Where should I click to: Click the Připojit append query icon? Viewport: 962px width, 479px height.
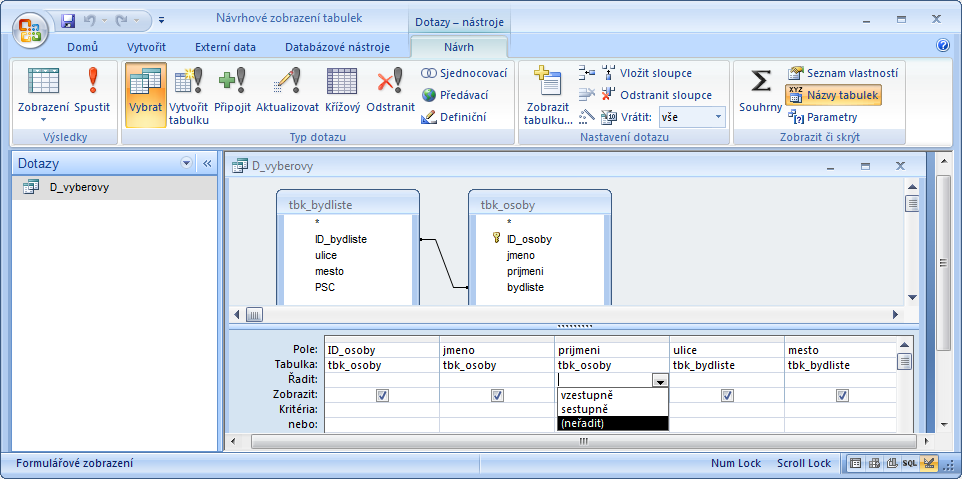(232, 90)
